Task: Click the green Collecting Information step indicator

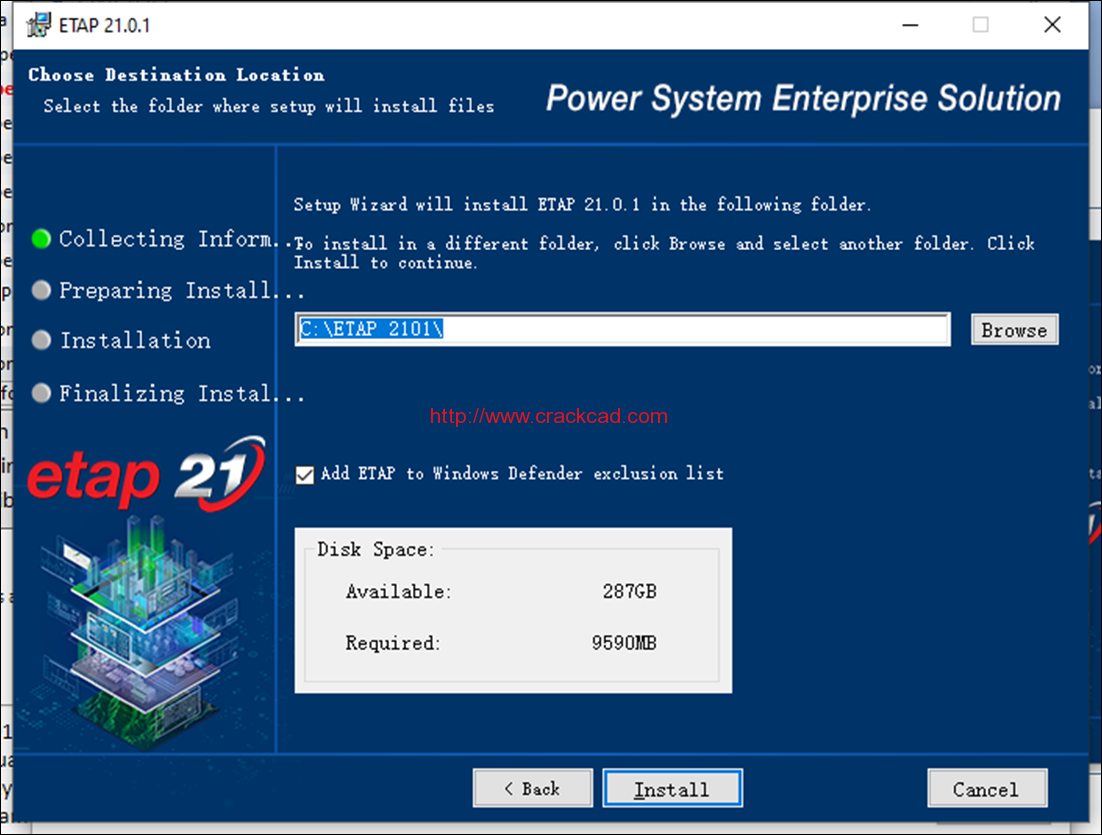Action: coord(41,239)
